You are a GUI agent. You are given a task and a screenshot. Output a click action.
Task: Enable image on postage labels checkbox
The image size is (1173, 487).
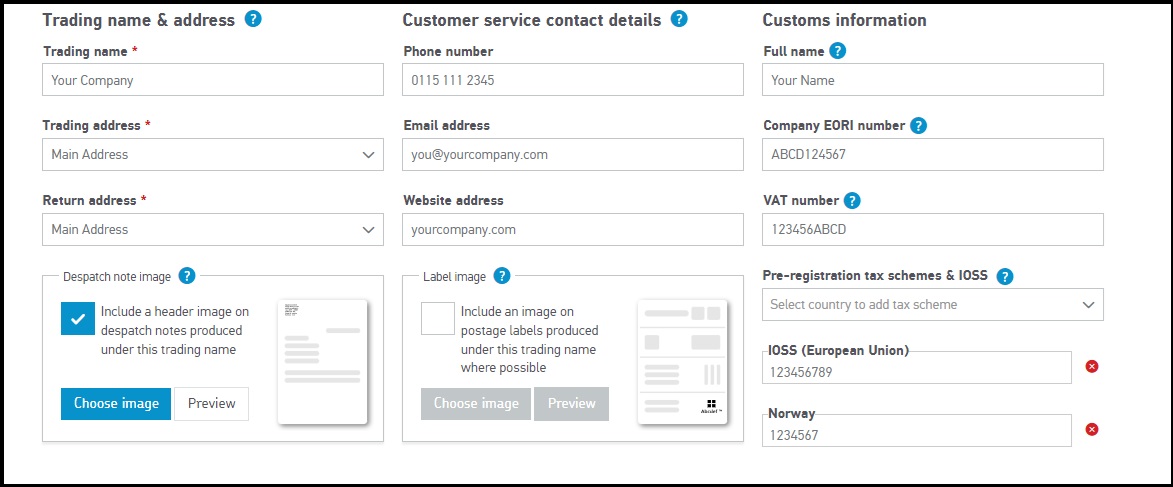[x=437, y=319]
